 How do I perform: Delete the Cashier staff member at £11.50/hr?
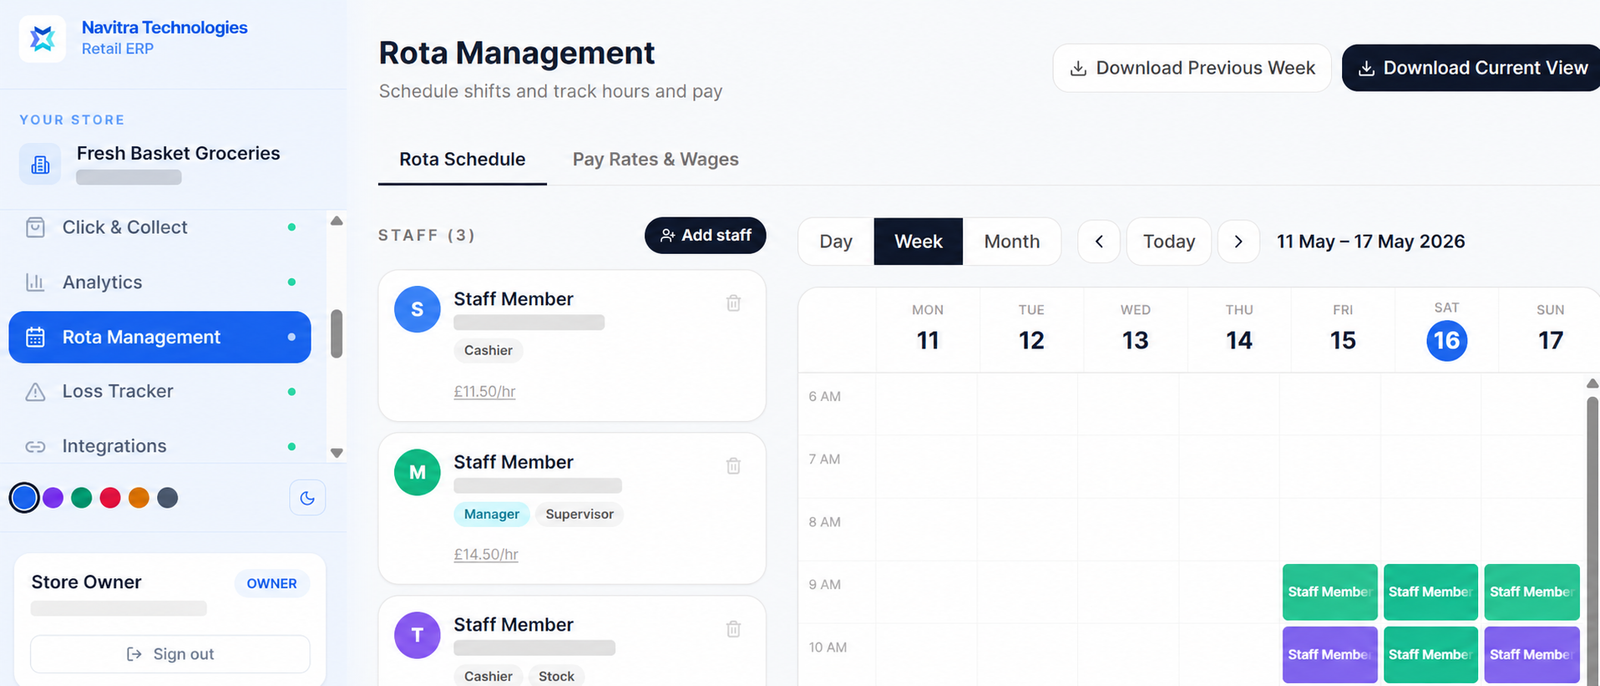point(733,303)
